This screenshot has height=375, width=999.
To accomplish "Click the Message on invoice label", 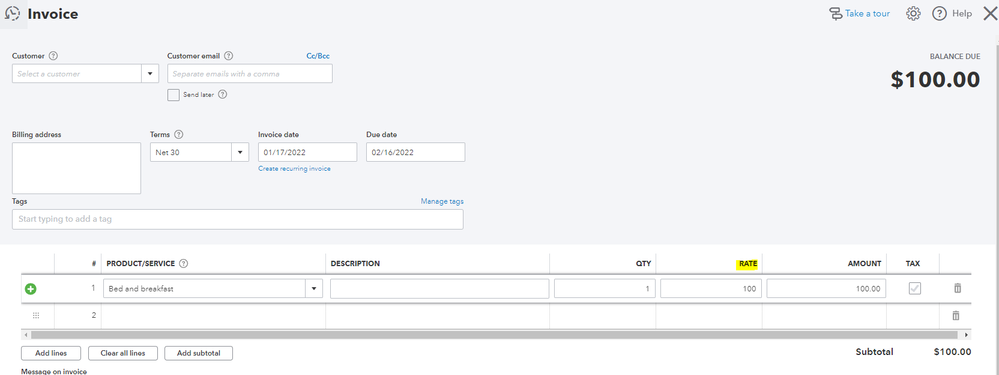I will point(54,371).
